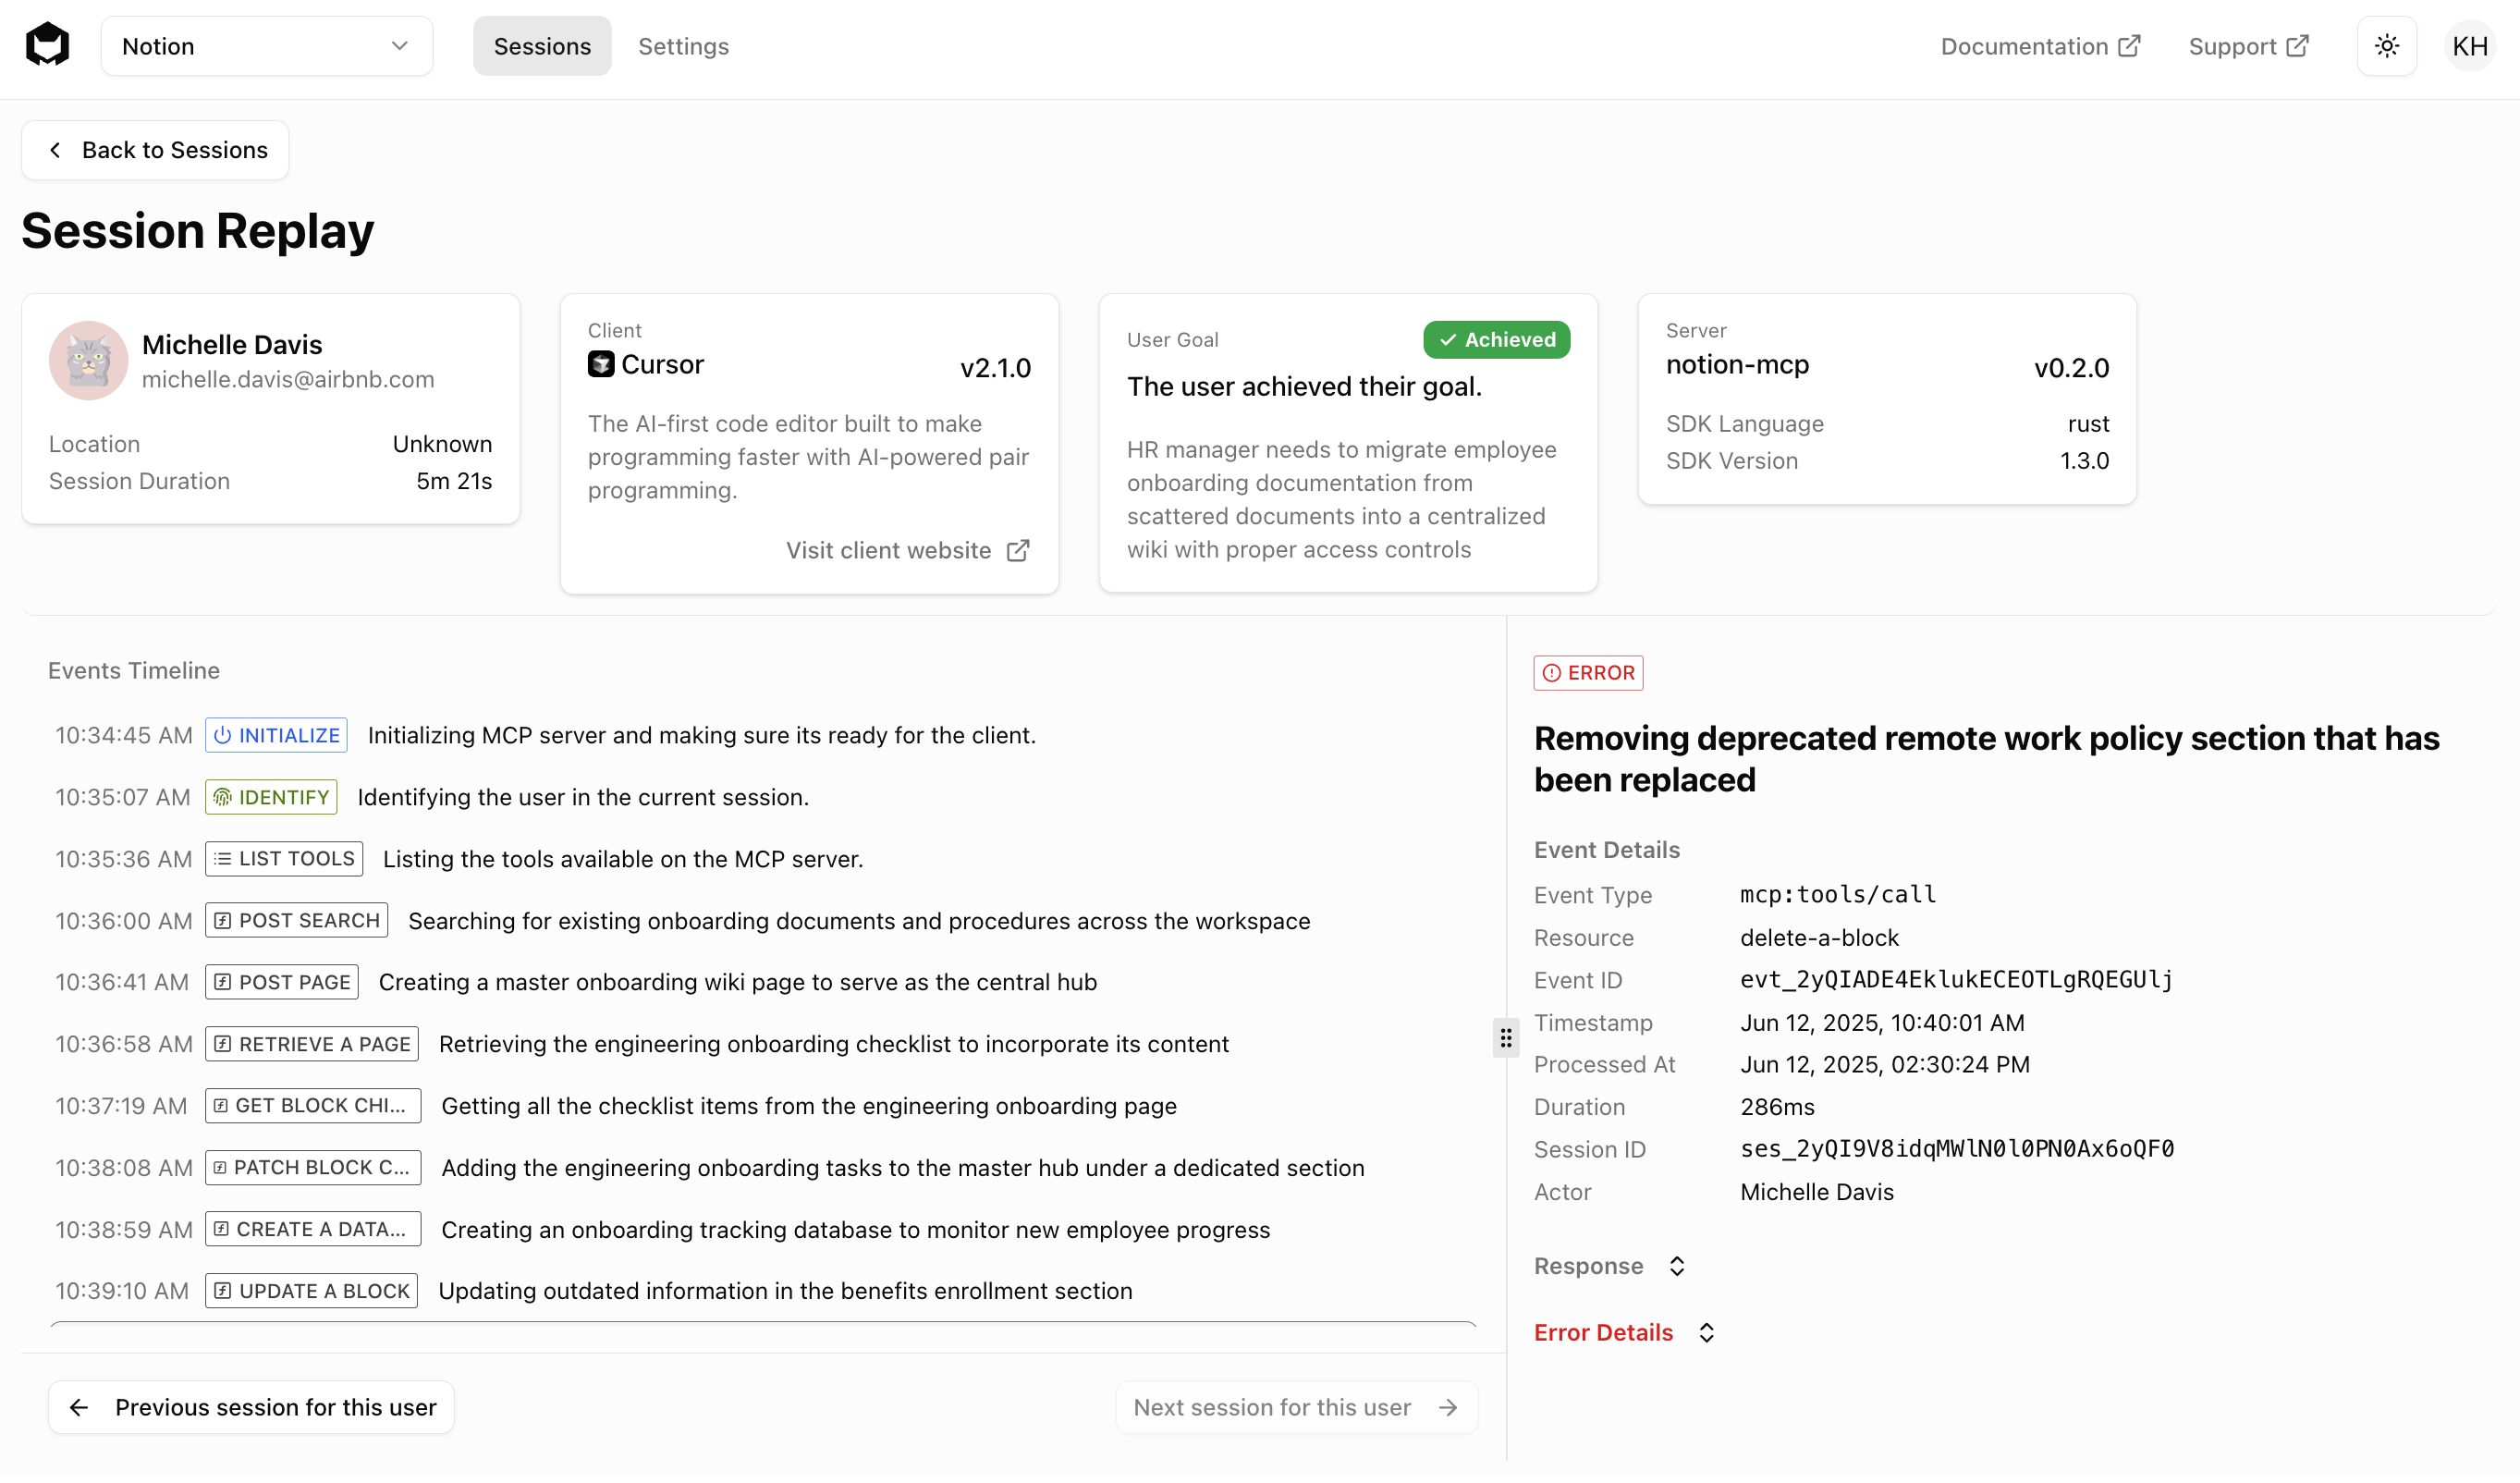Click the 10:39:10 AM timestamp
The height and width of the screenshot is (1483, 2520).
[x=122, y=1291]
